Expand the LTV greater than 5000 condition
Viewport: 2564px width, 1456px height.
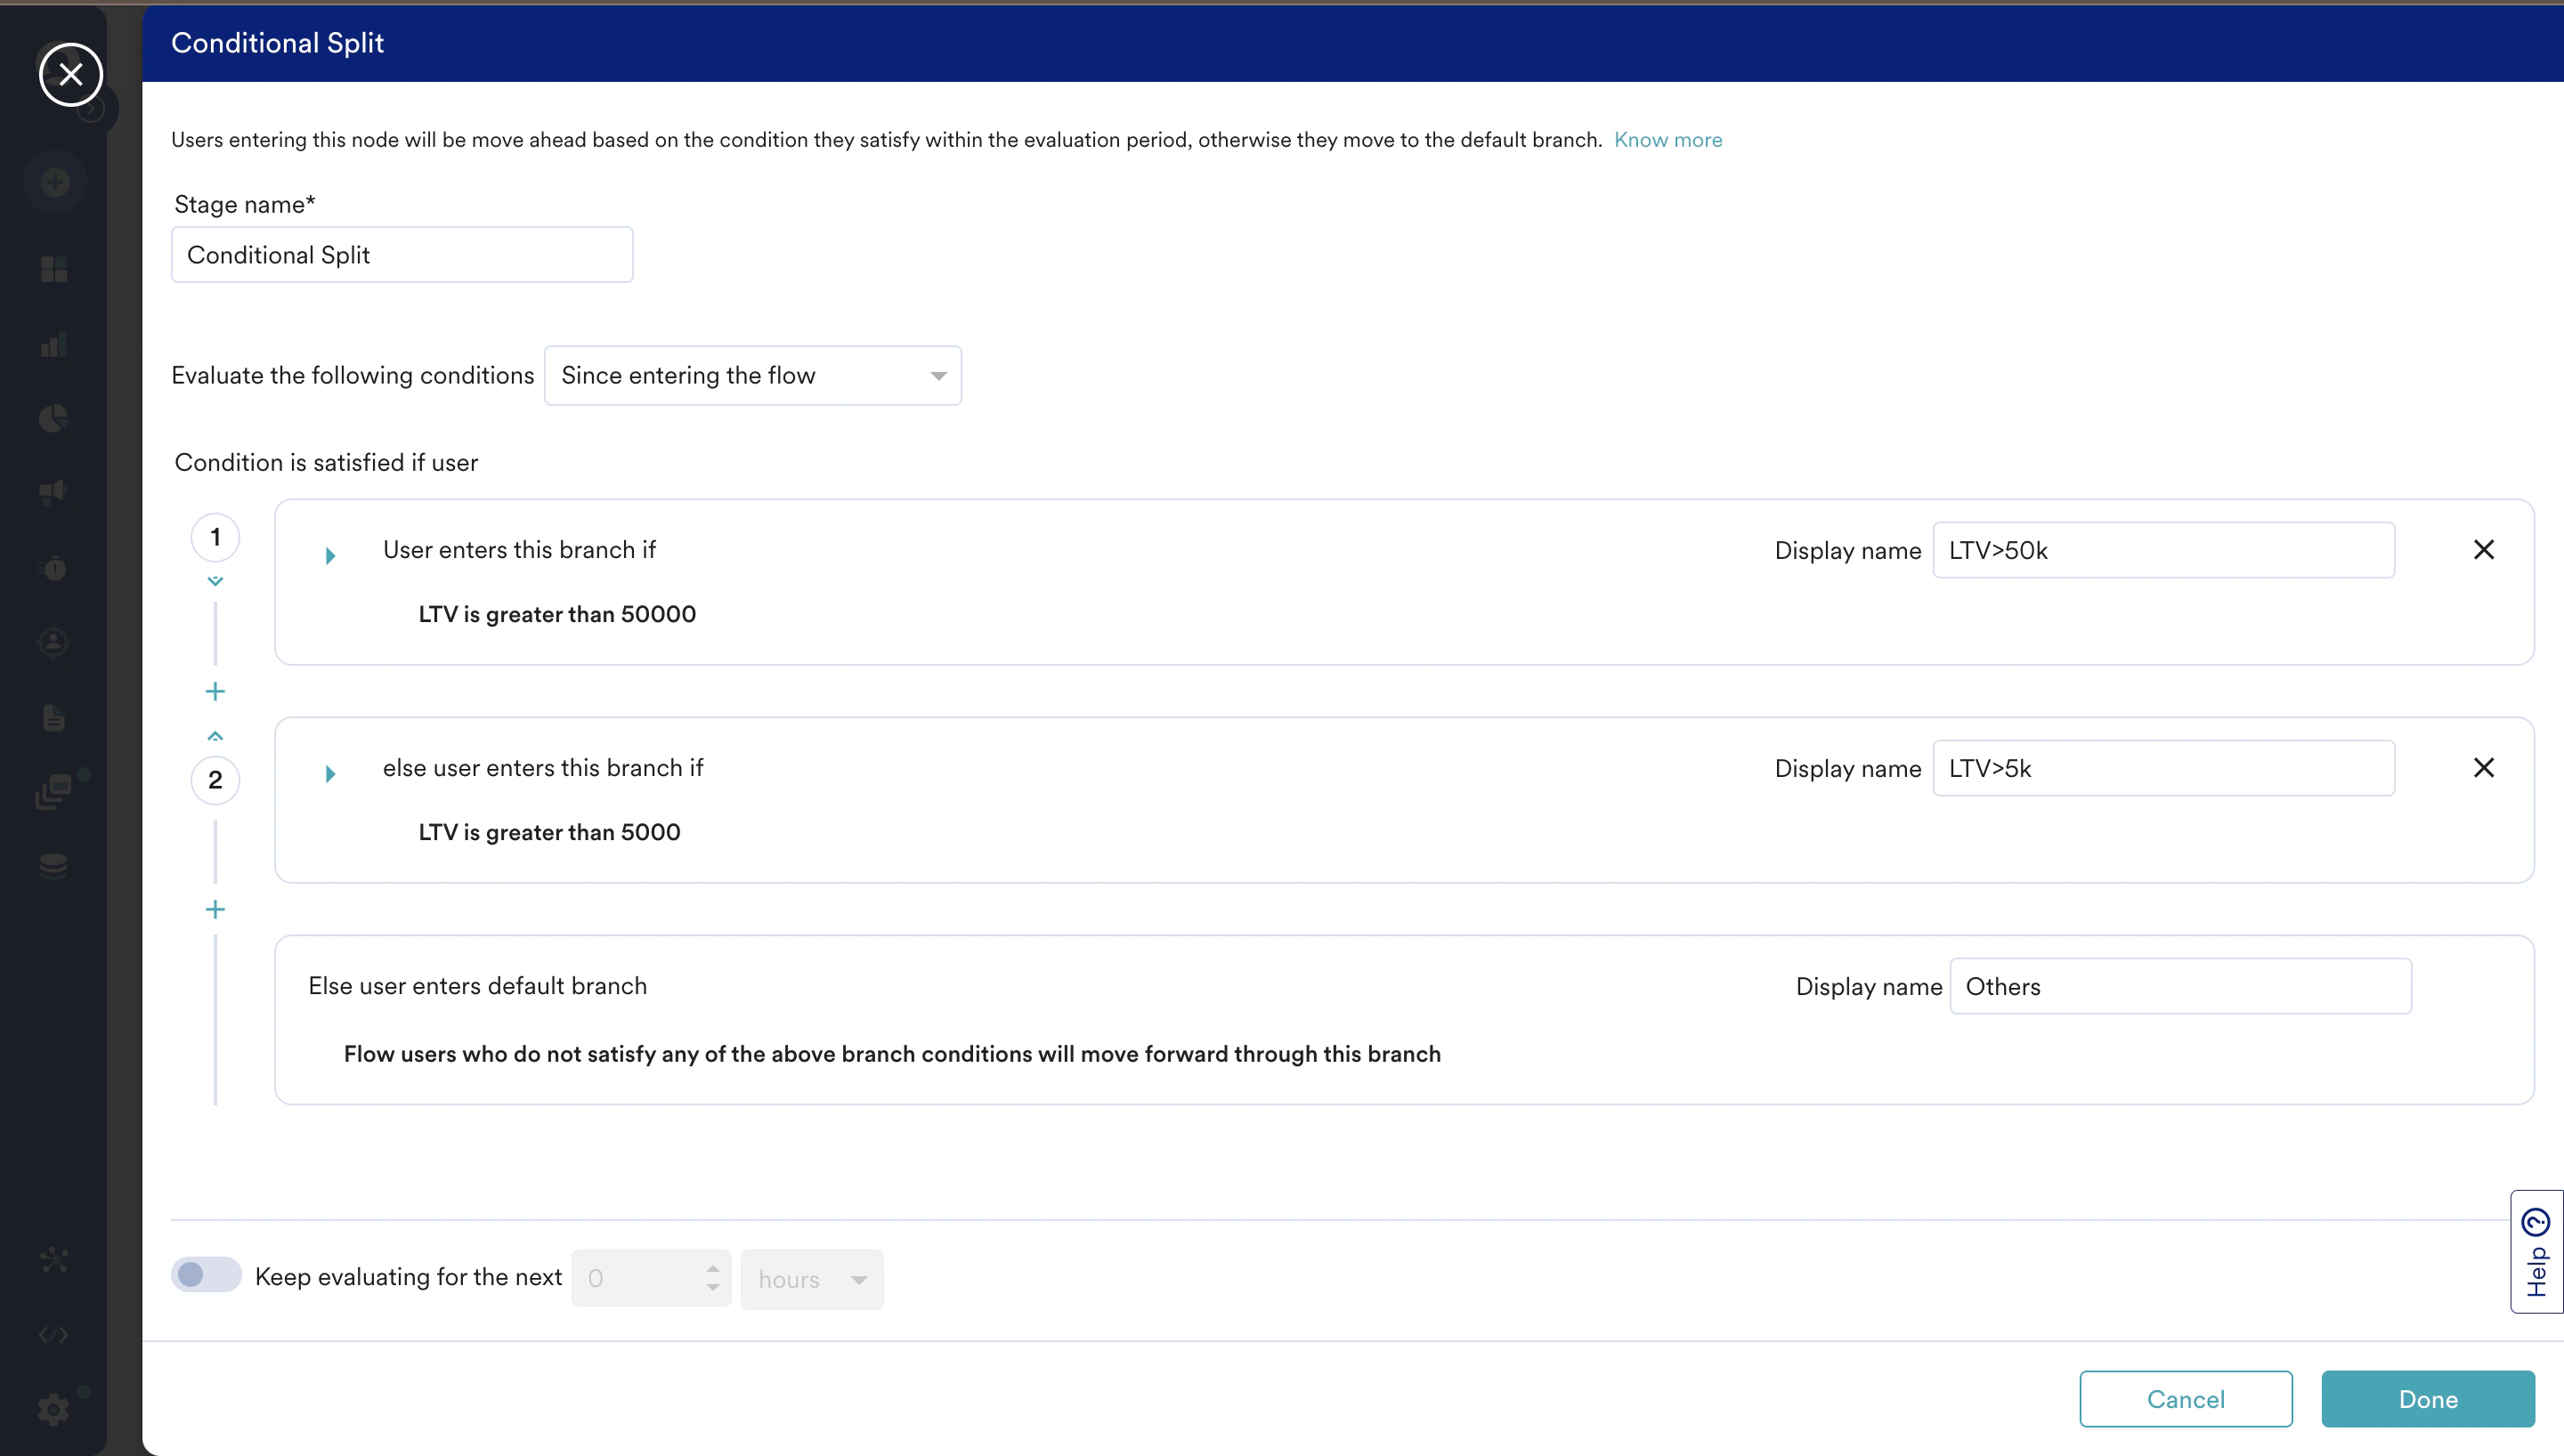[330, 774]
